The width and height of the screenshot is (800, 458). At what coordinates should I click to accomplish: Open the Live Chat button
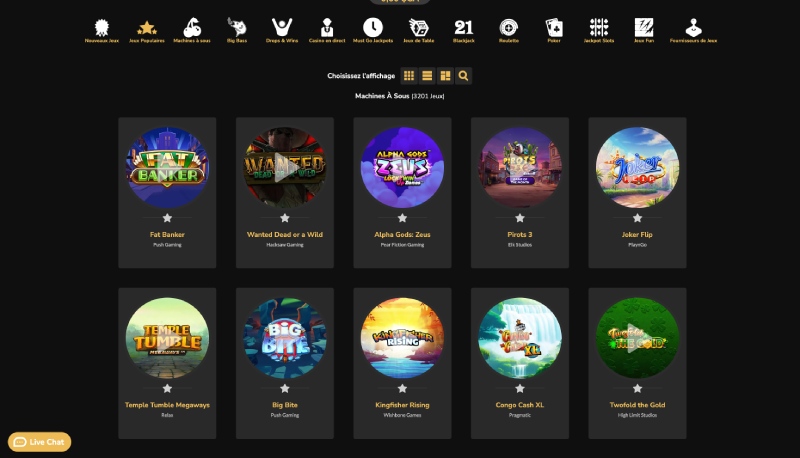39,442
